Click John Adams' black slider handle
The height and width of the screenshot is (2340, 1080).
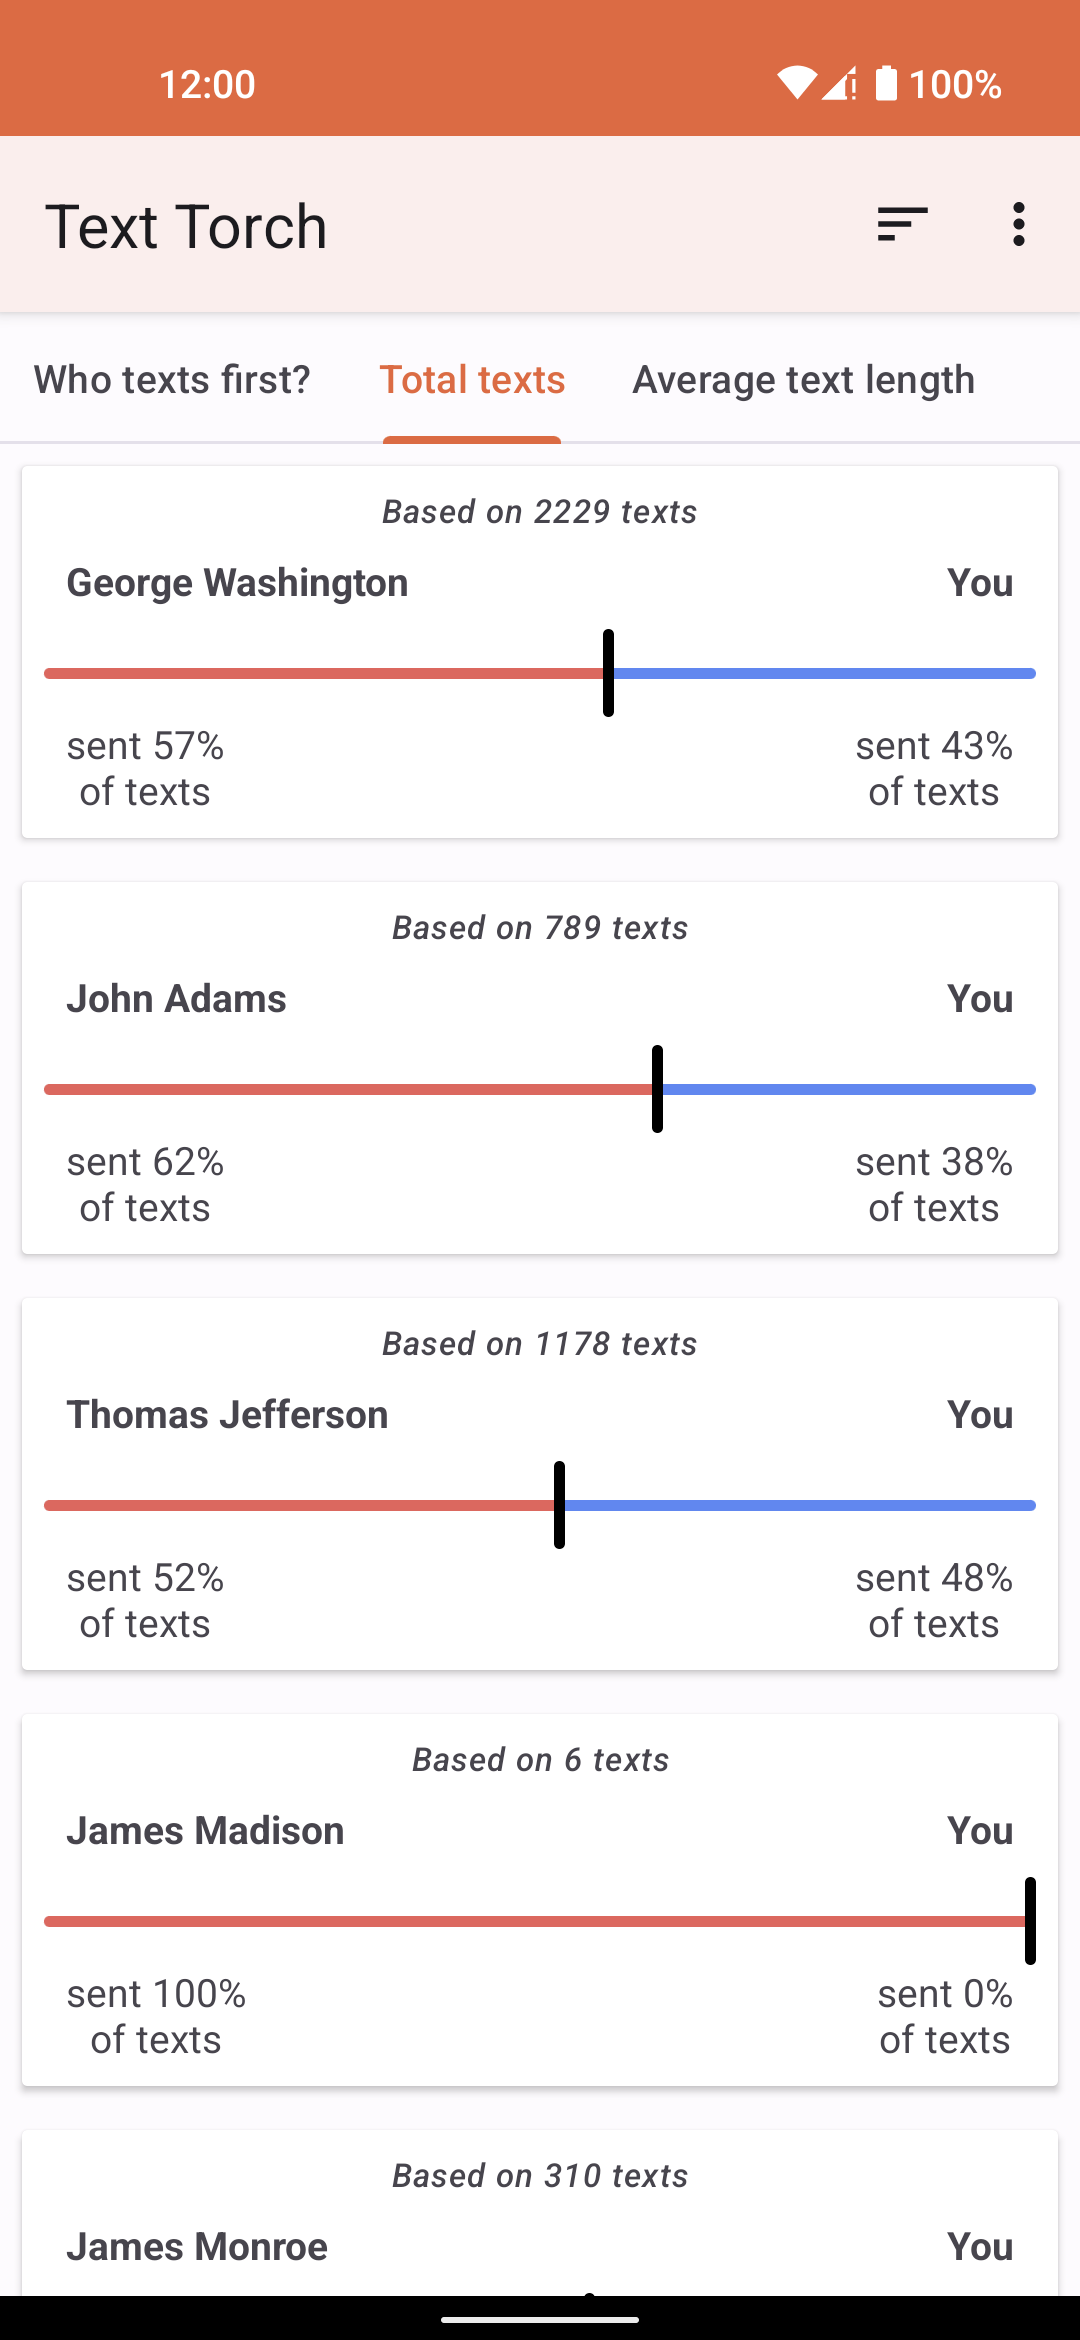click(657, 1089)
